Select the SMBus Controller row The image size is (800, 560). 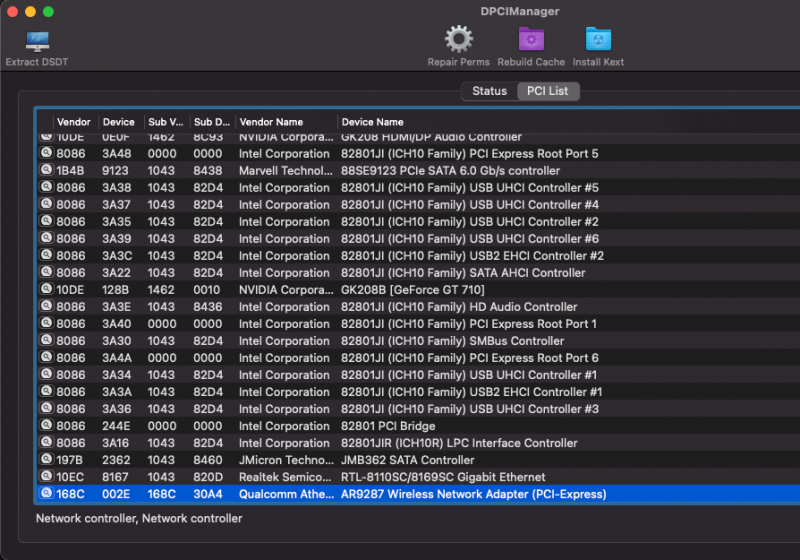tap(452, 341)
